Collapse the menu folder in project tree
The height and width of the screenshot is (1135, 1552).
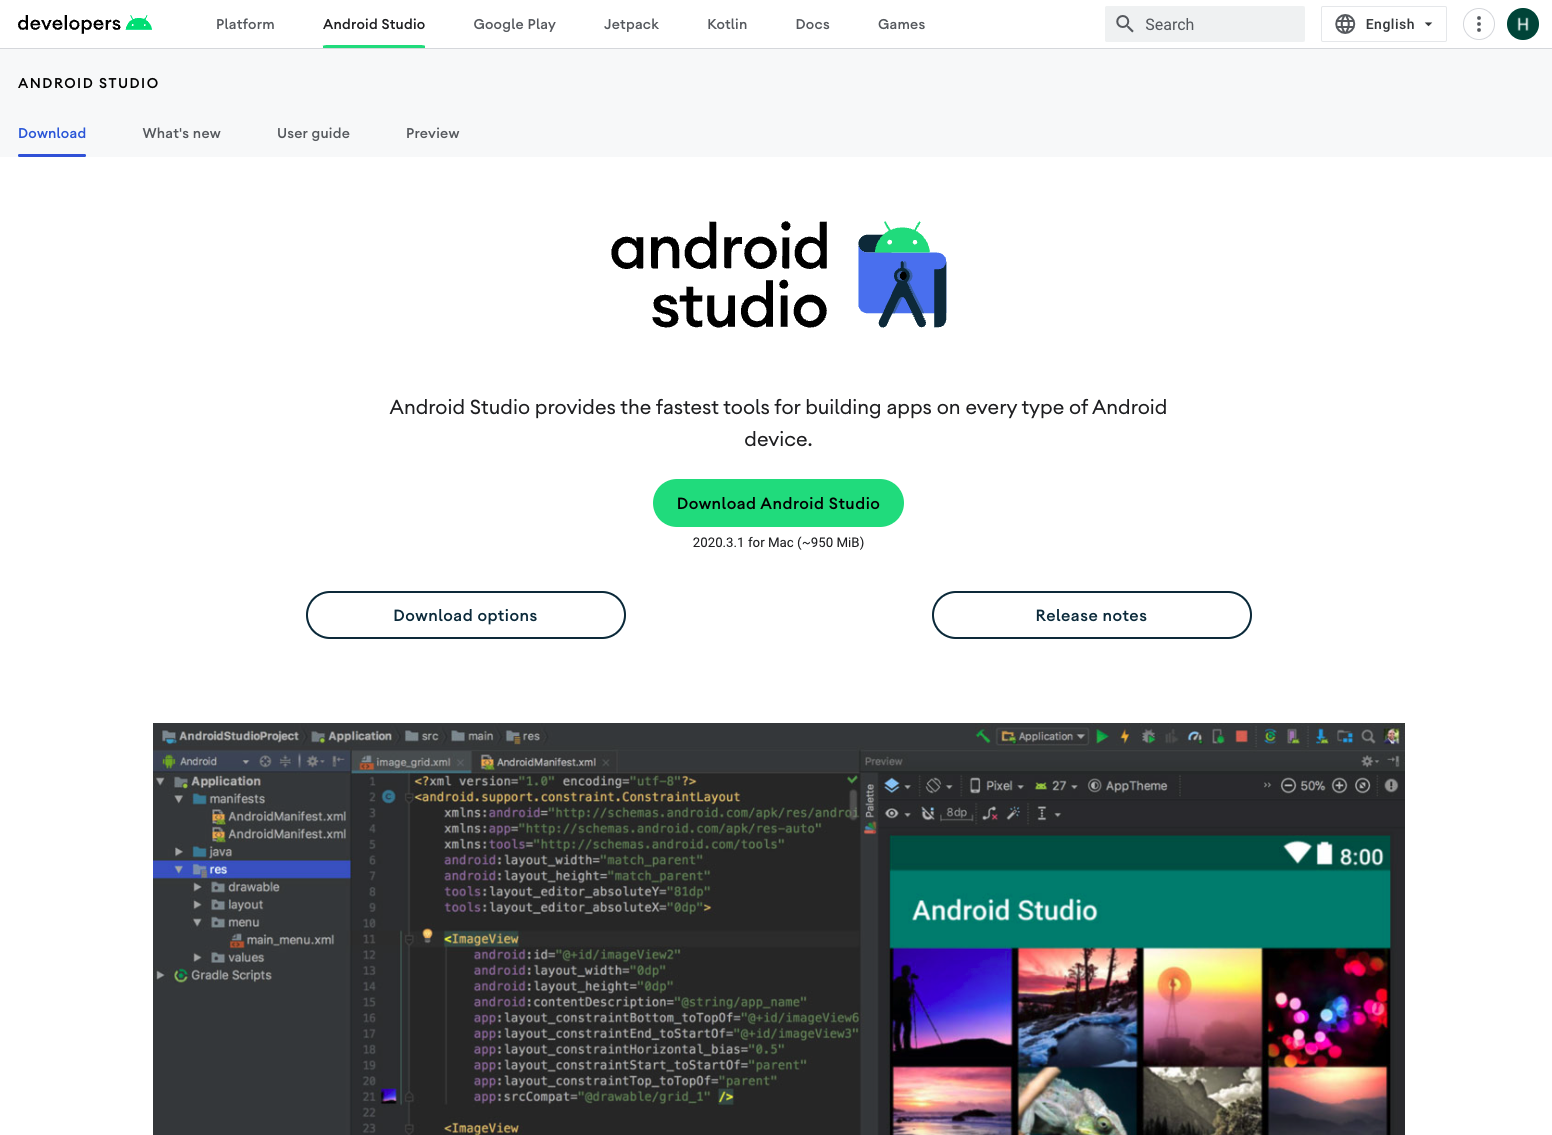(x=197, y=922)
